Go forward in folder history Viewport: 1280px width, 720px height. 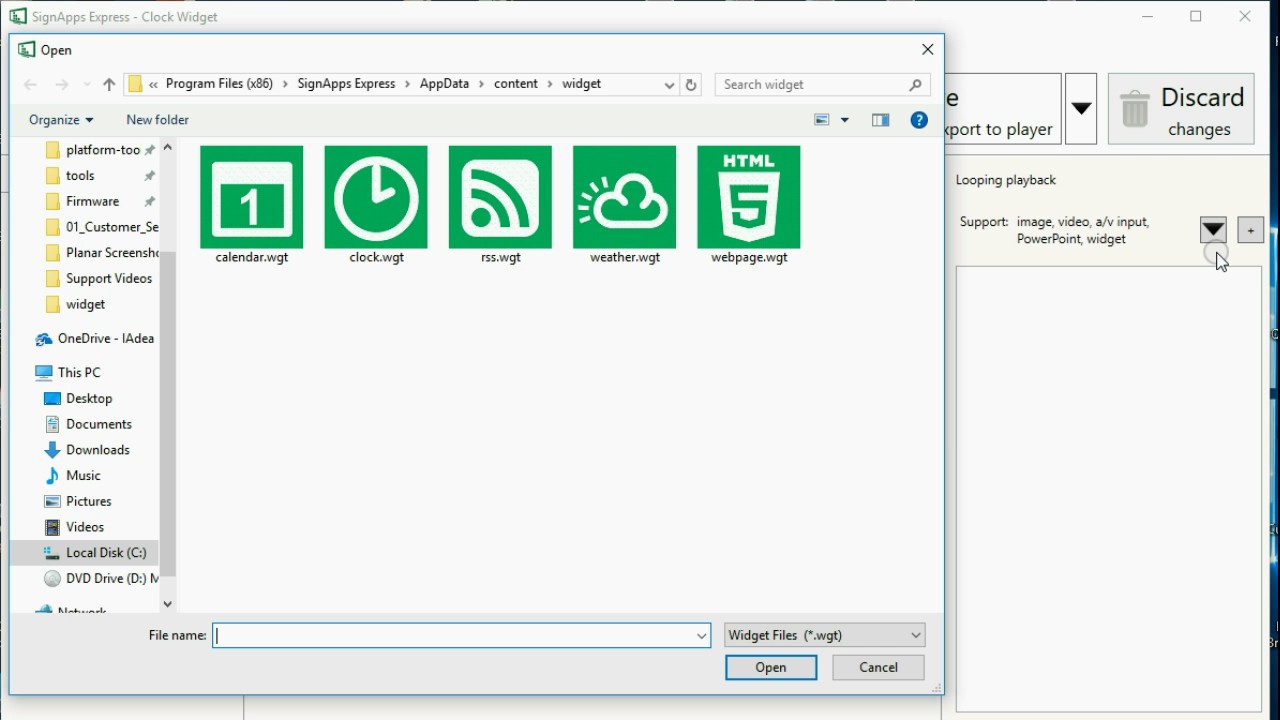(62, 85)
